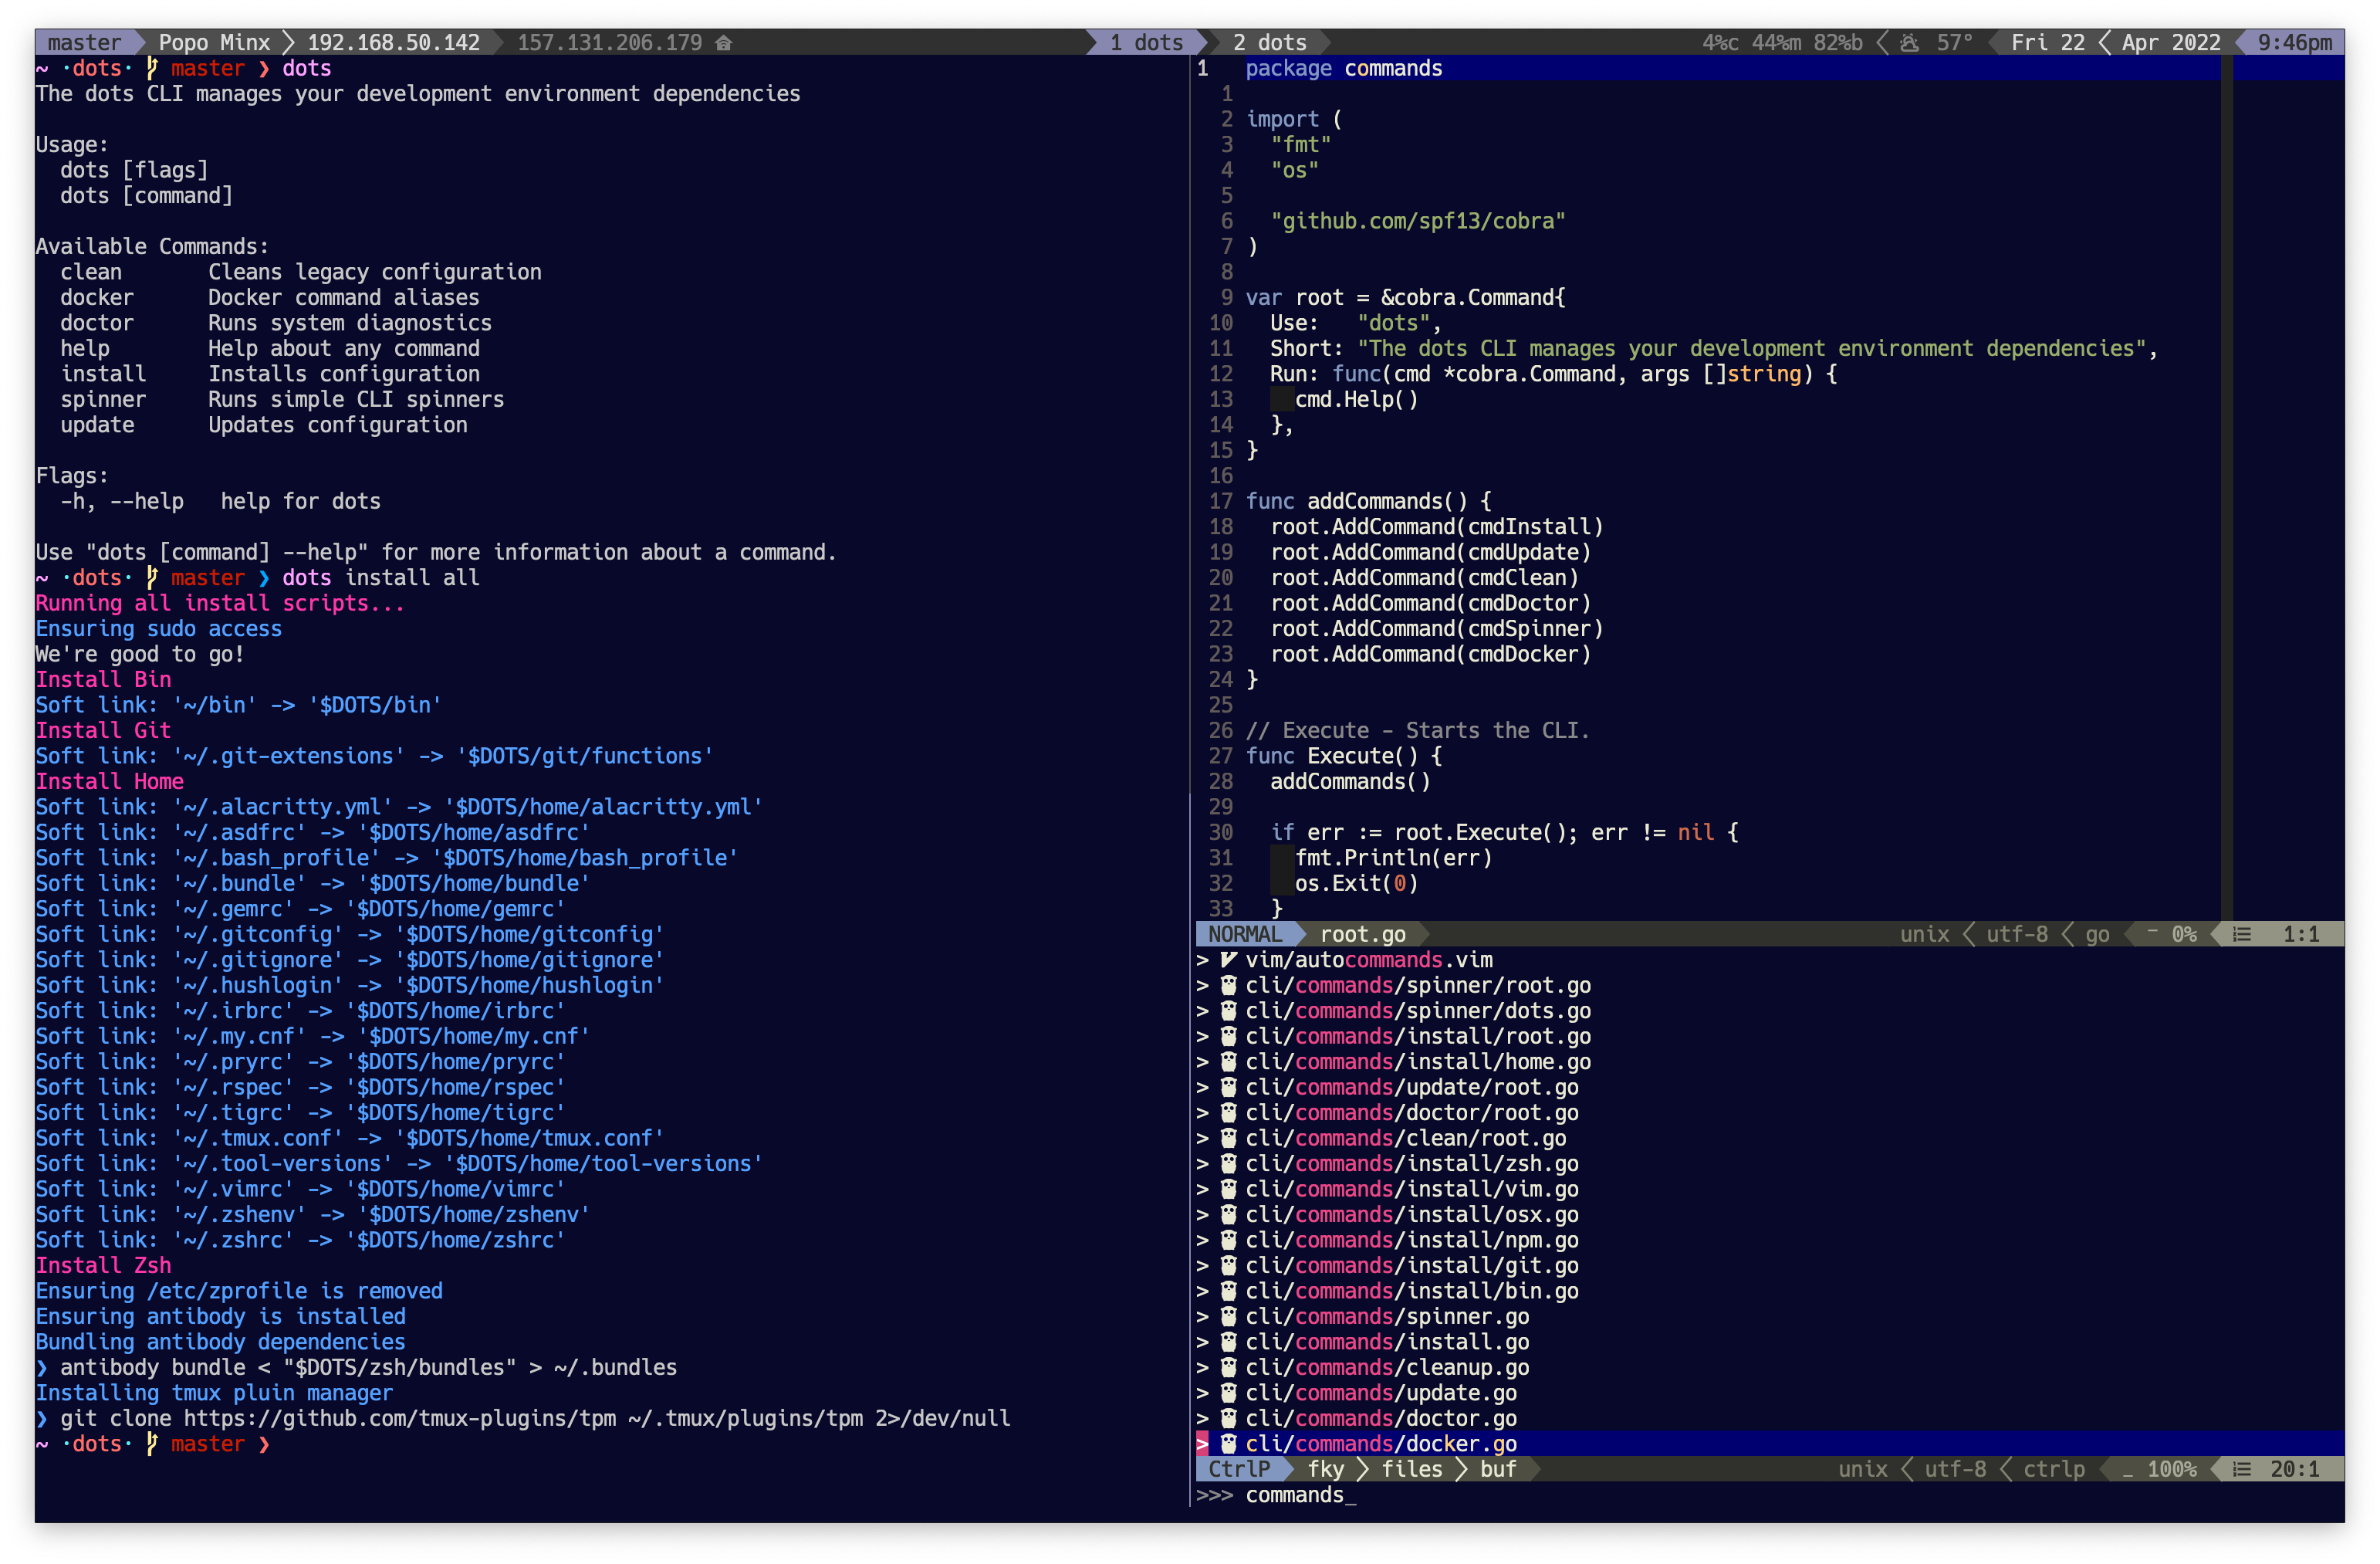Click the home icon after 157.131.206.179

(x=724, y=42)
